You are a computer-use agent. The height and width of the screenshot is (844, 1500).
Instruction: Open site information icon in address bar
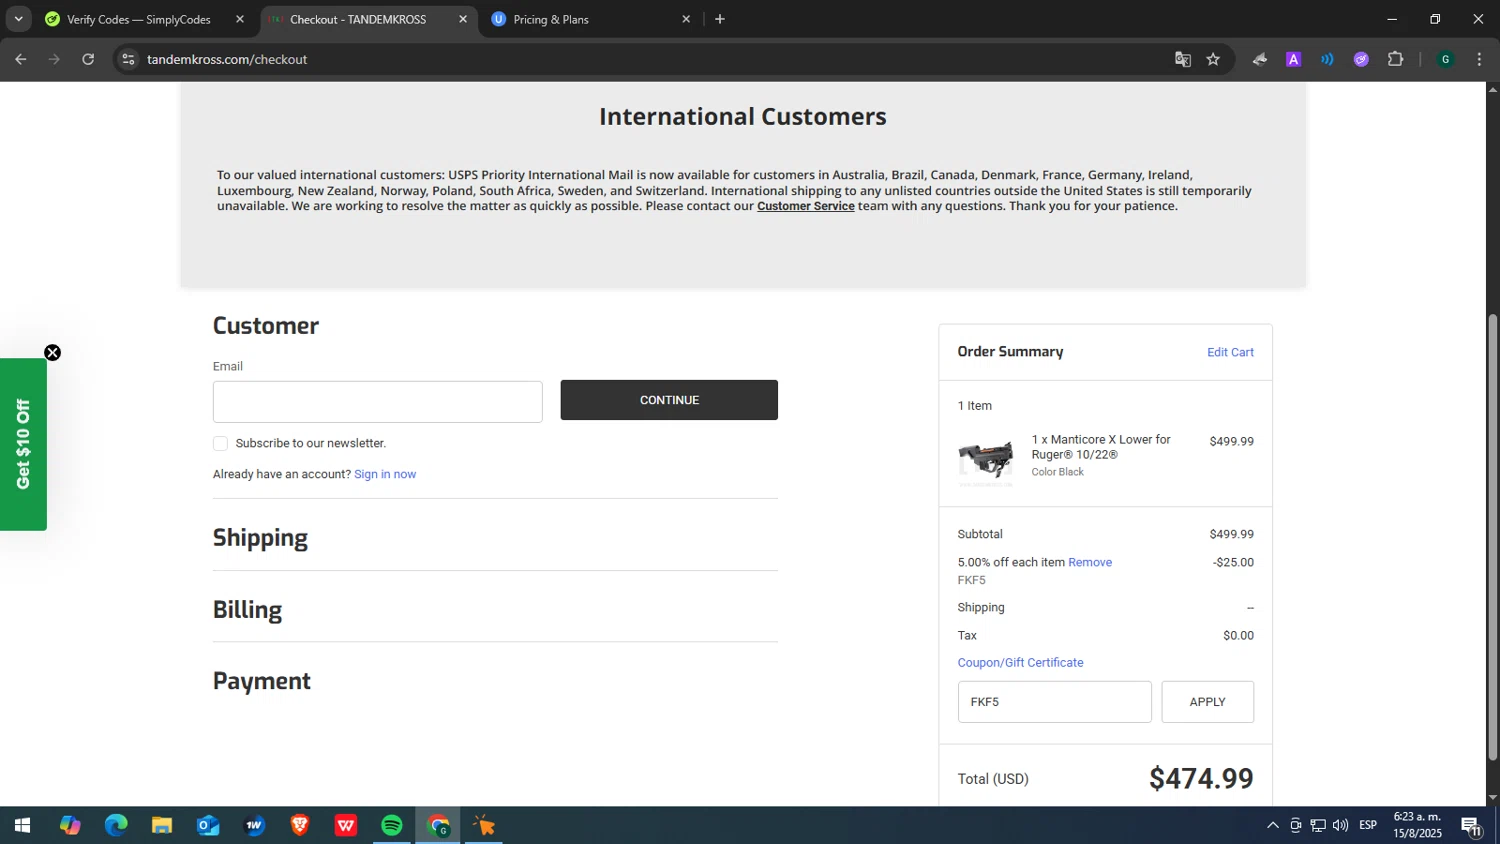click(128, 59)
